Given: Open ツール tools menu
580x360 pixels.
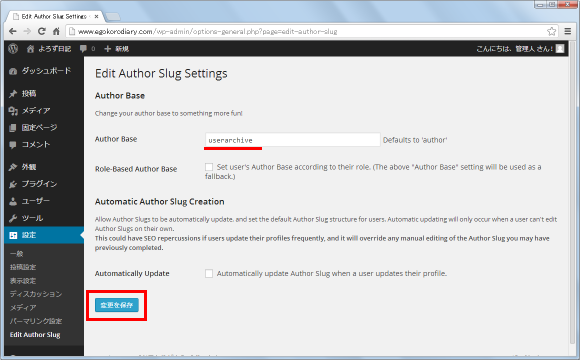Looking at the screenshot, I should (x=44, y=218).
